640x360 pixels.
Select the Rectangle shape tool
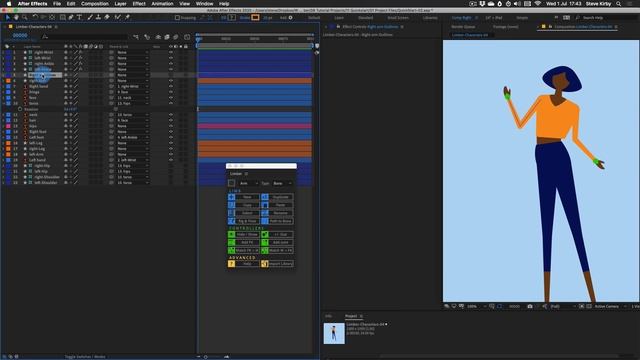pyautogui.click(x=62, y=18)
